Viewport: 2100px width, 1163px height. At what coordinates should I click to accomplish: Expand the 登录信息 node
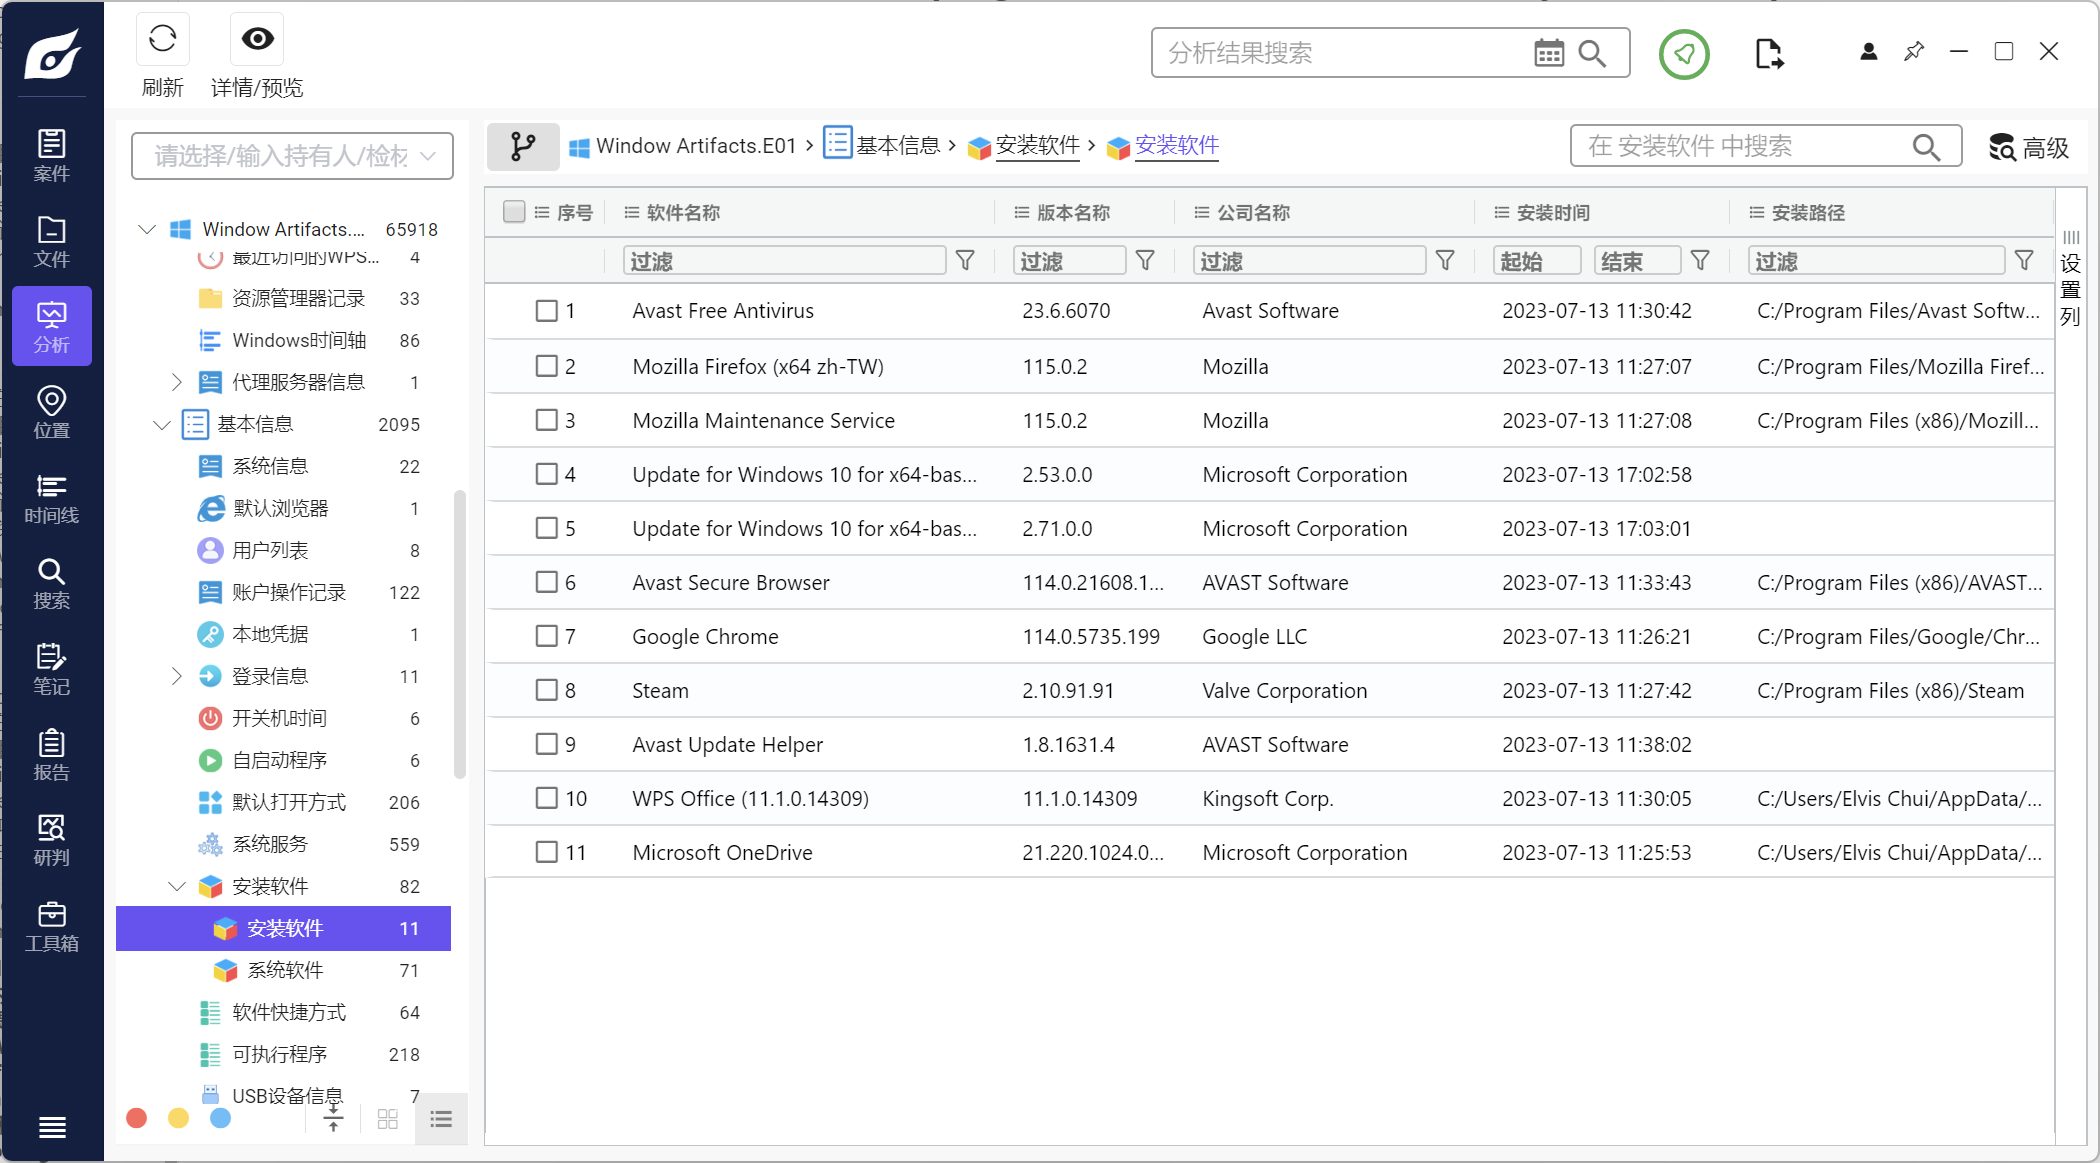click(x=176, y=676)
